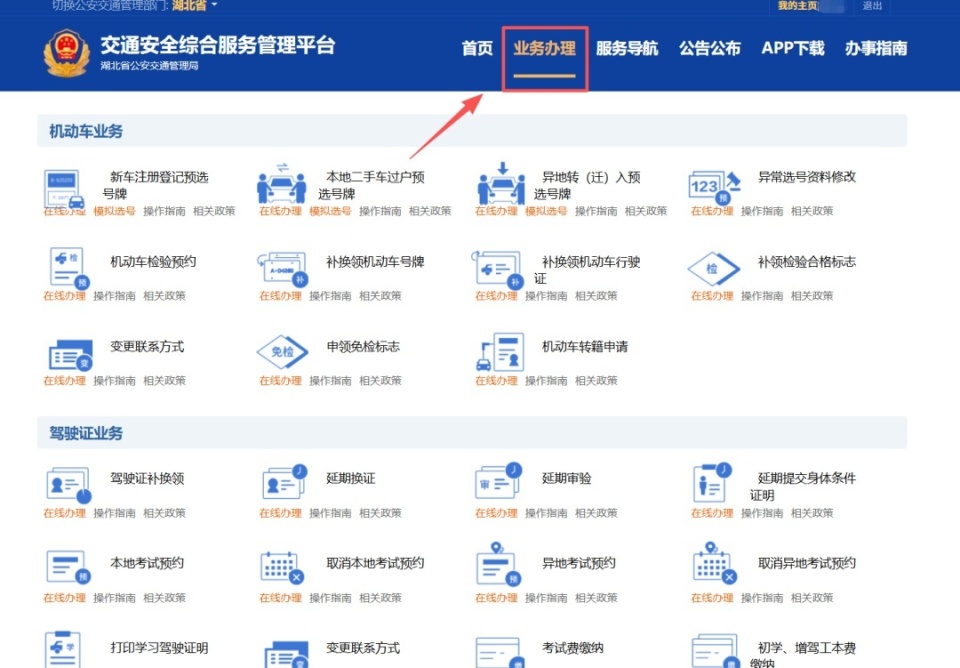960x668 pixels.
Task: Click the 退出 logout link
Action: click(x=872, y=6)
